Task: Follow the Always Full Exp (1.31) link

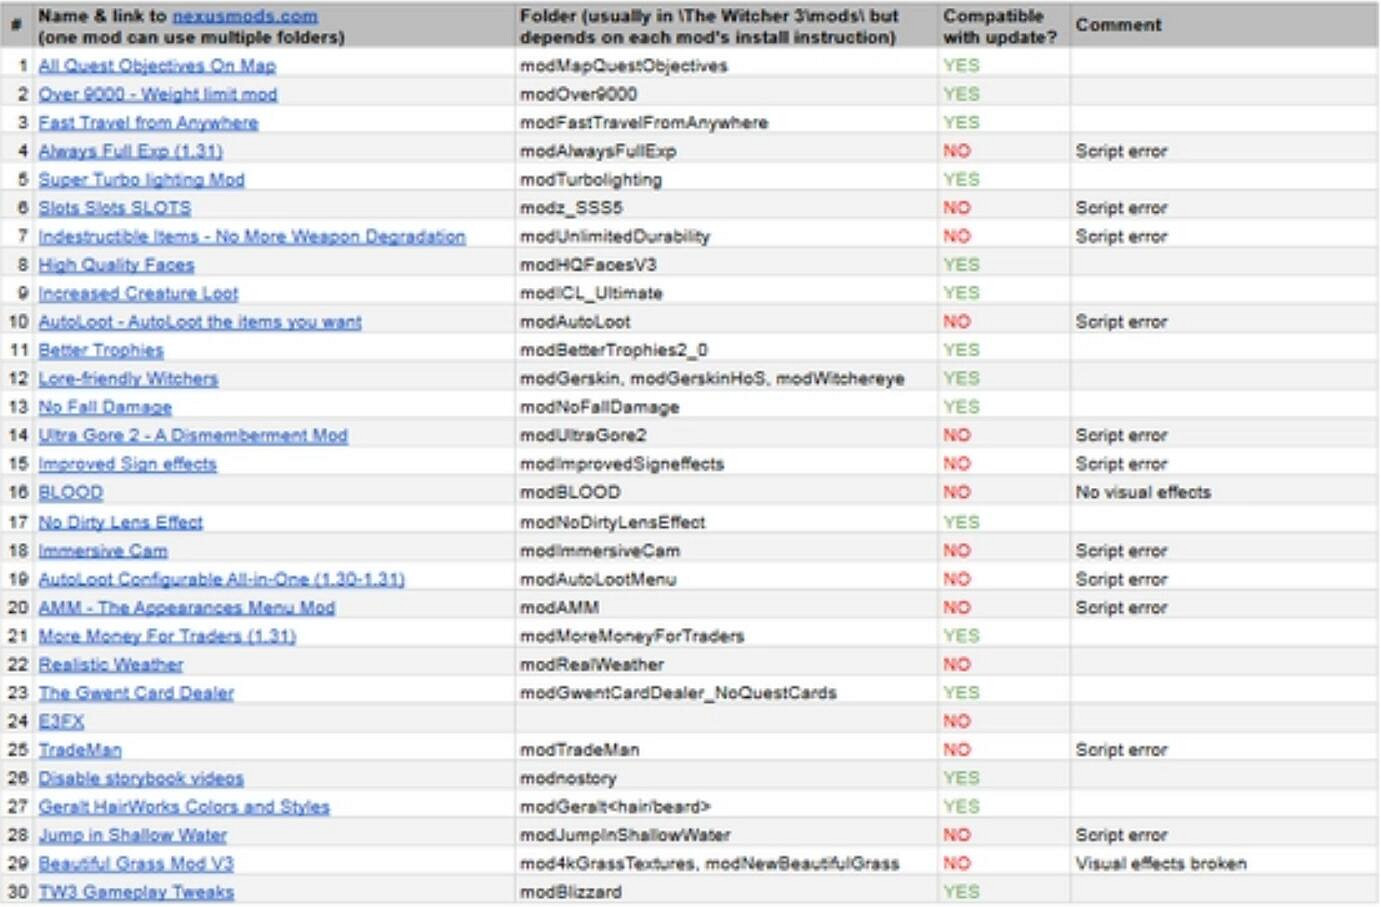Action: (130, 151)
